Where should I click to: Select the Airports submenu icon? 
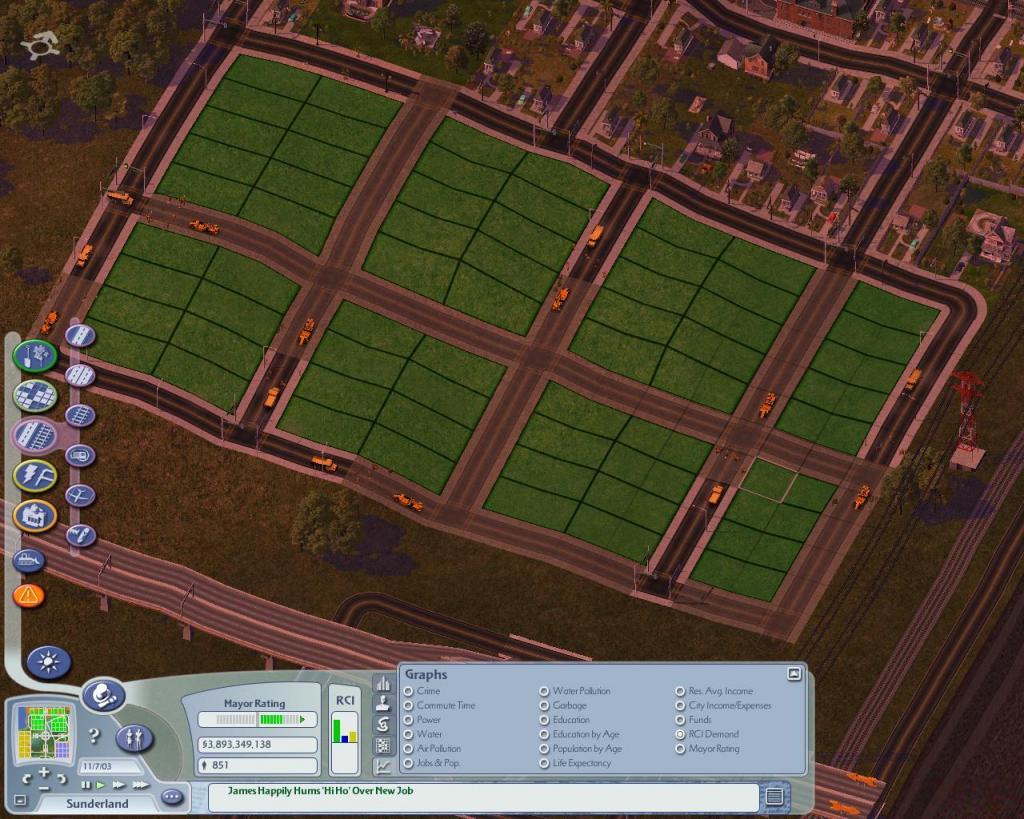(x=80, y=496)
